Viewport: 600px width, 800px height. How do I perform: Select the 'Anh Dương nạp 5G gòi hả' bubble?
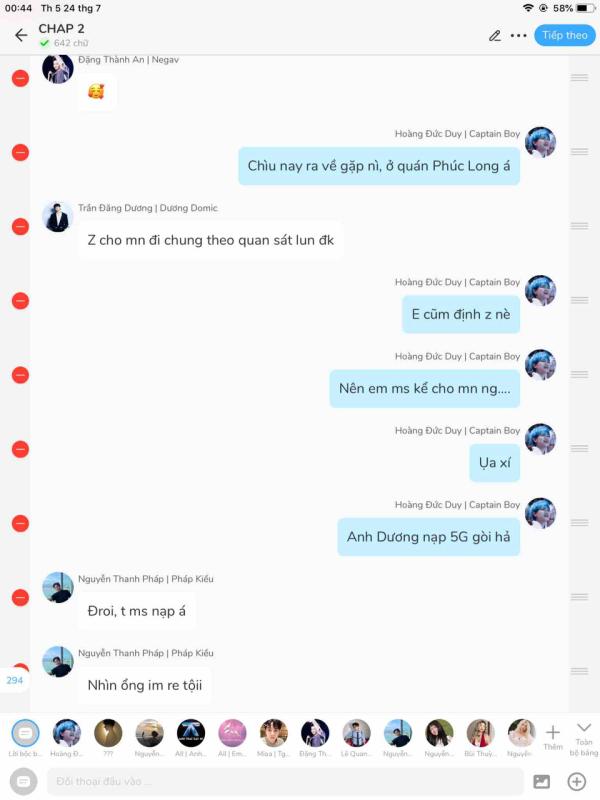(429, 537)
